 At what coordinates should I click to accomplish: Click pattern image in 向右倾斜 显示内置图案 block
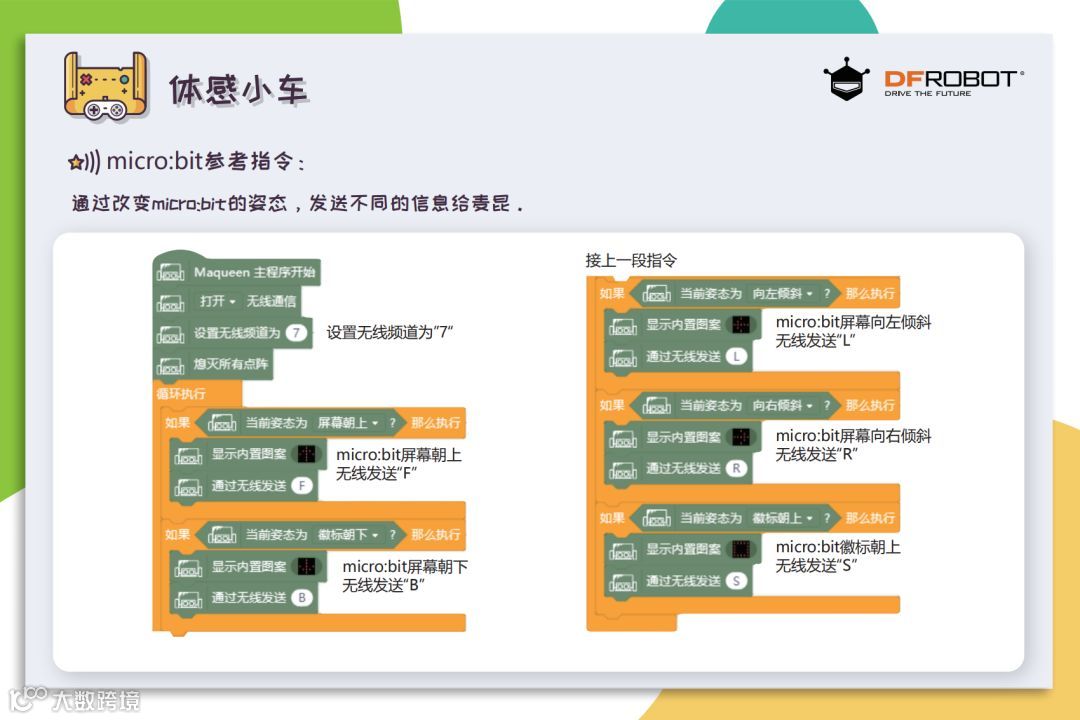coord(741,437)
